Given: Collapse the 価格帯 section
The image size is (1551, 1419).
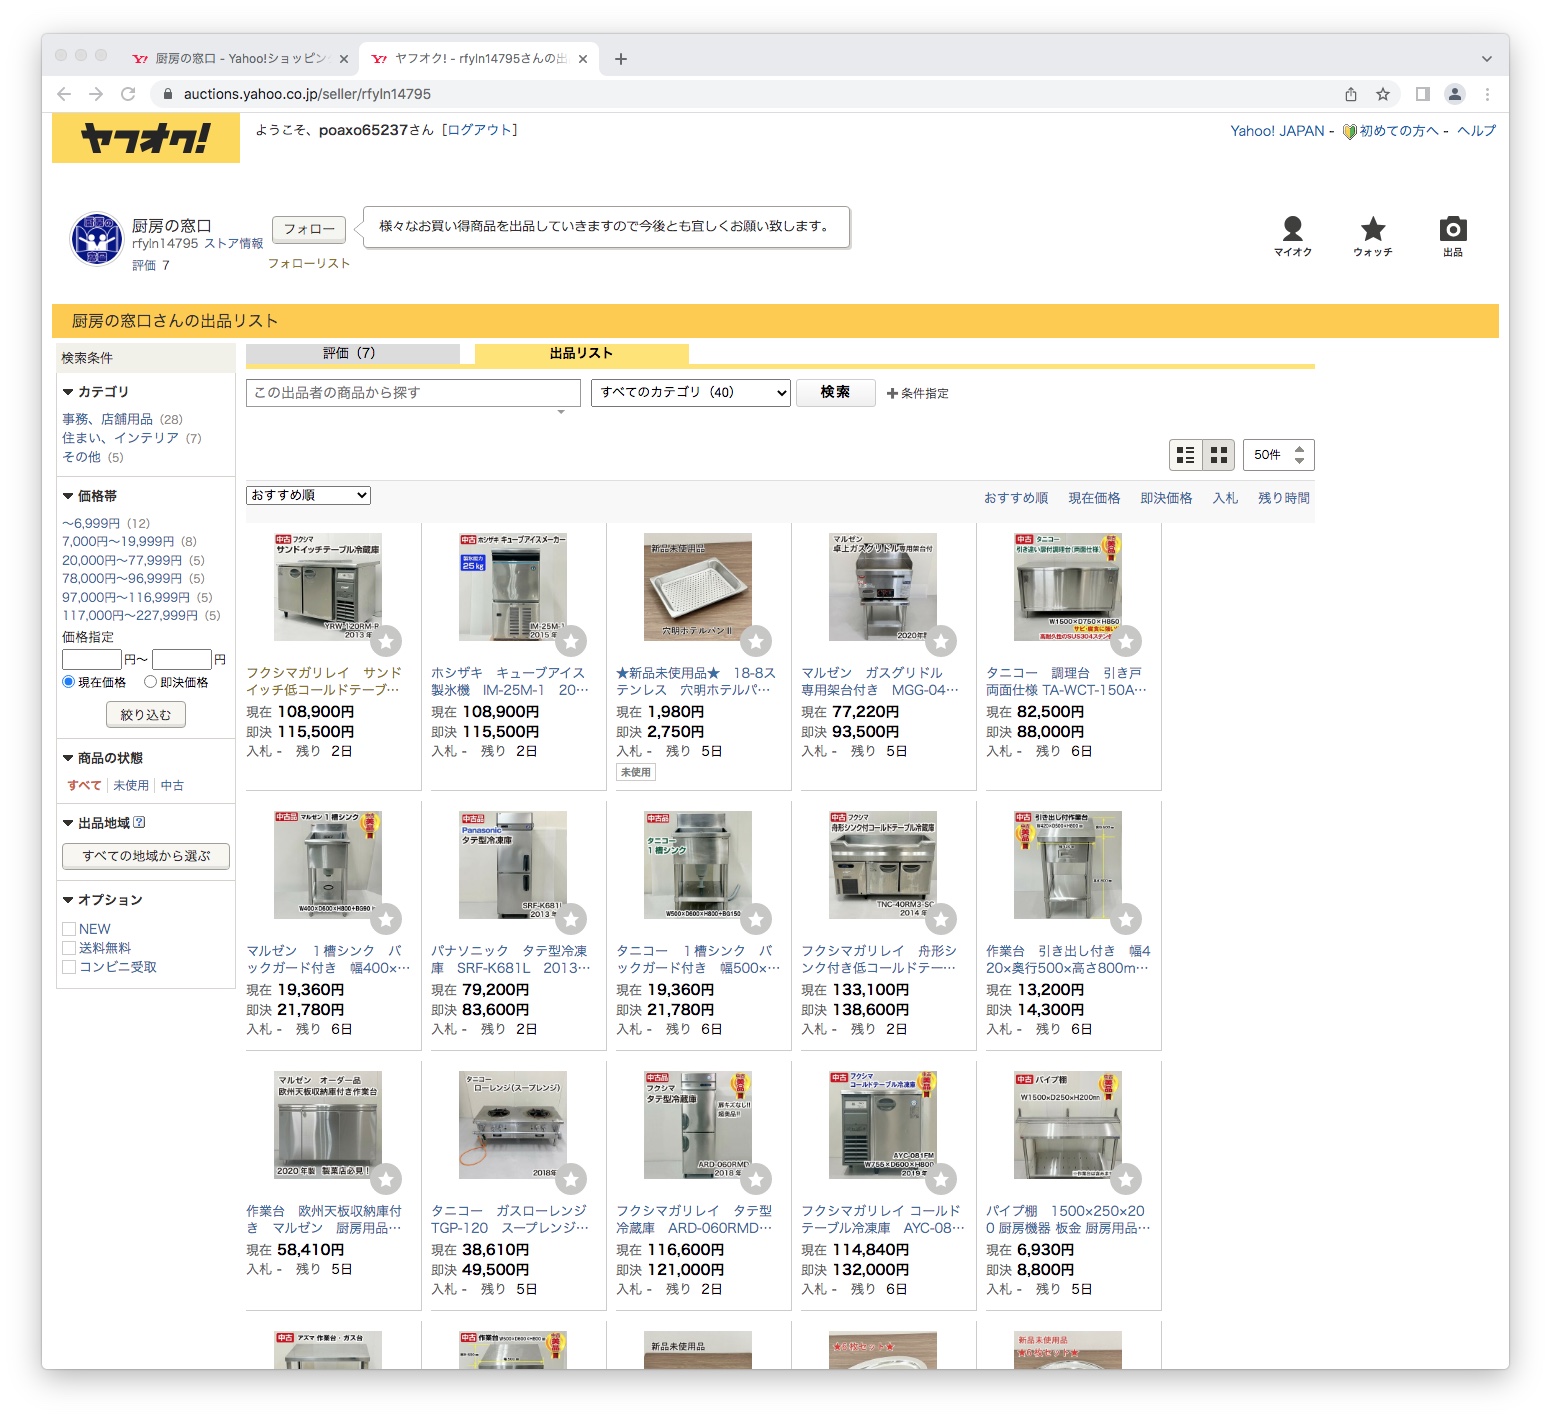Looking at the screenshot, I should tap(89, 496).
